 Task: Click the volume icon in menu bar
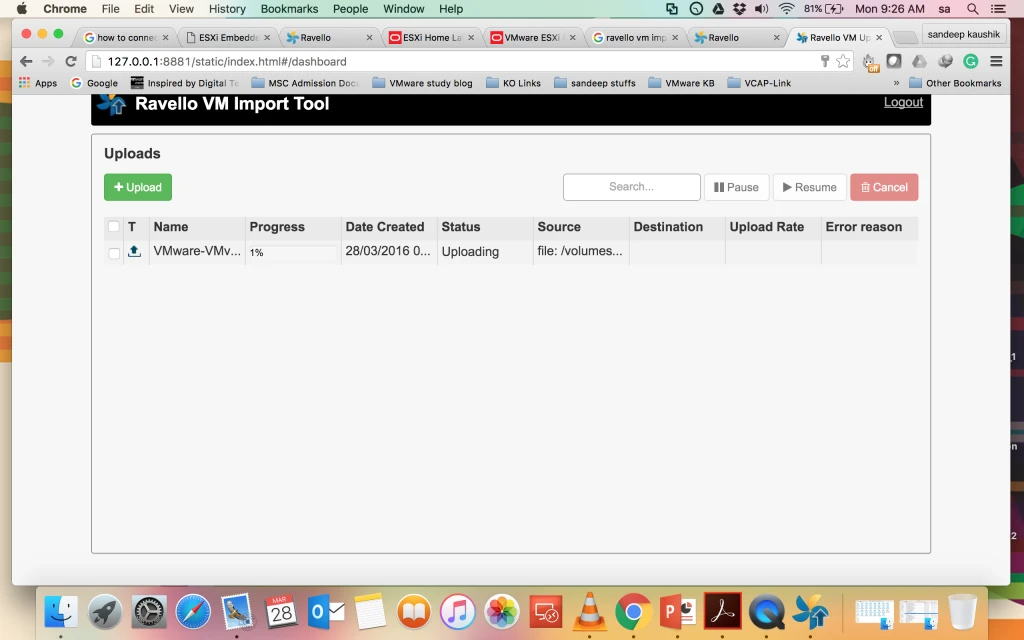coord(761,8)
